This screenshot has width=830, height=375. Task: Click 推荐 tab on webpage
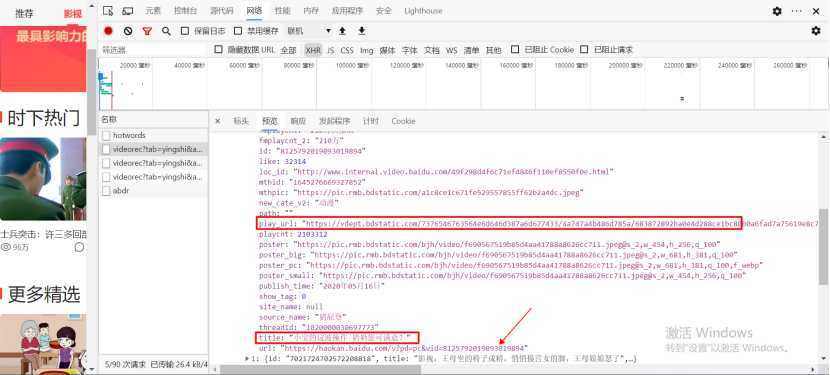click(x=24, y=14)
